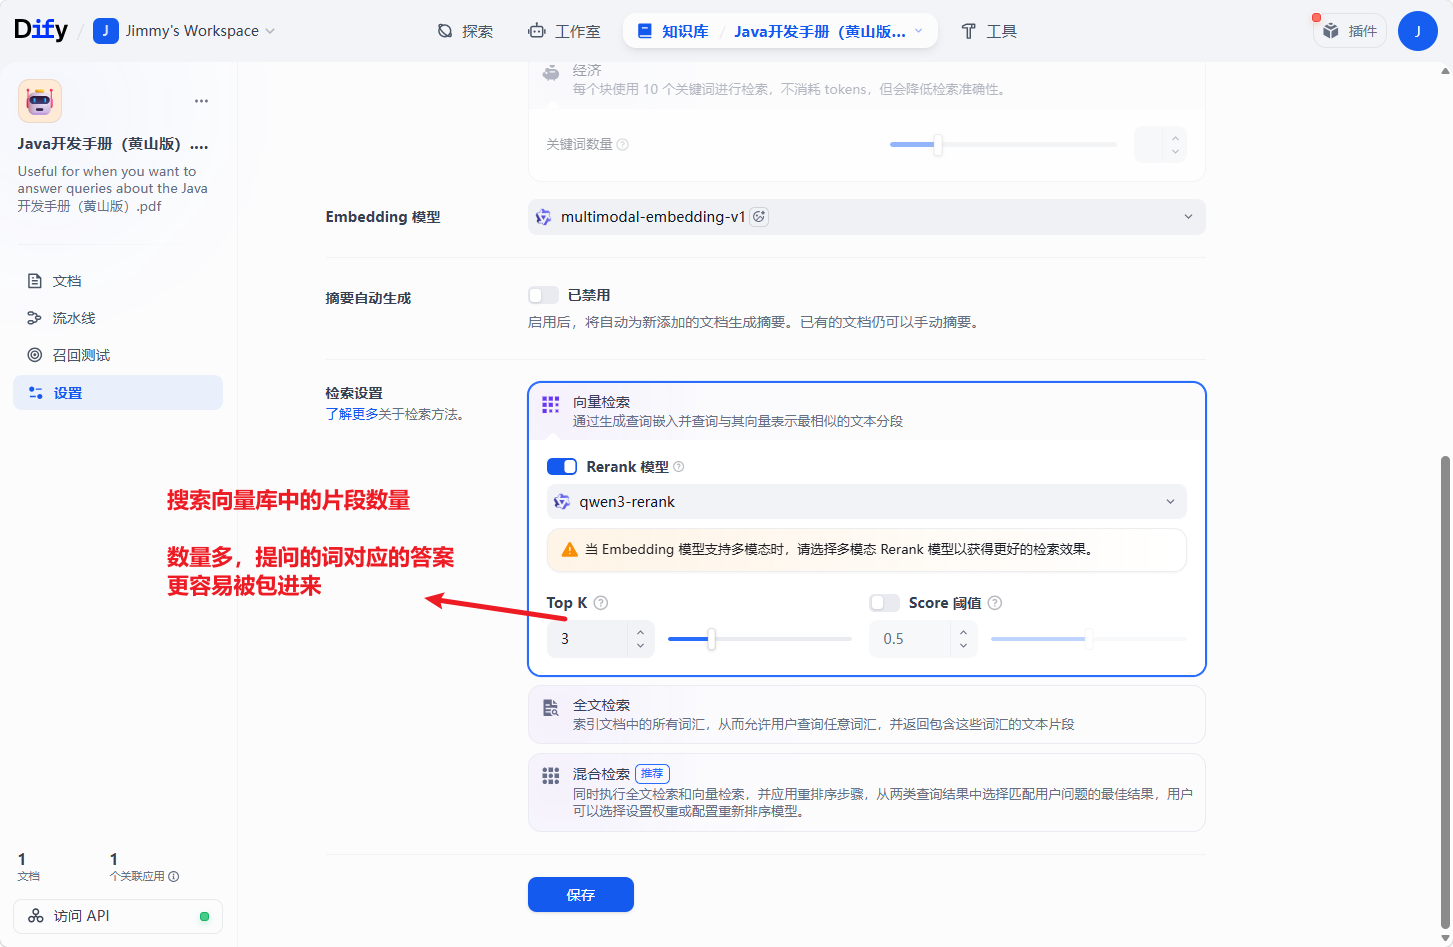Switch to the 工作室 studio tab

coord(564,31)
